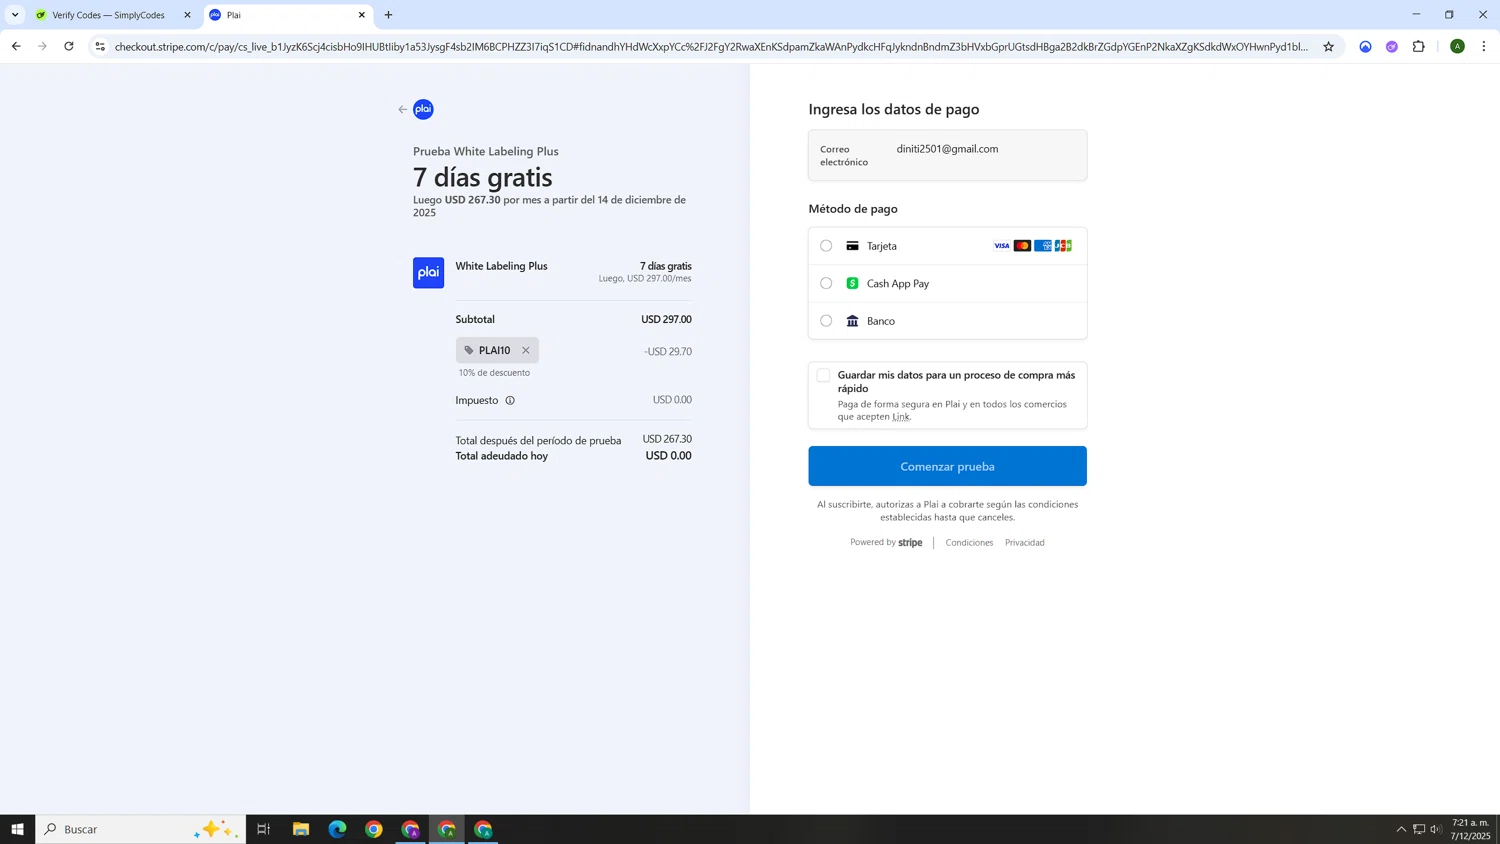The width and height of the screenshot is (1500, 844).
Task: Open the Windows Start menu
Action: pos(17,829)
